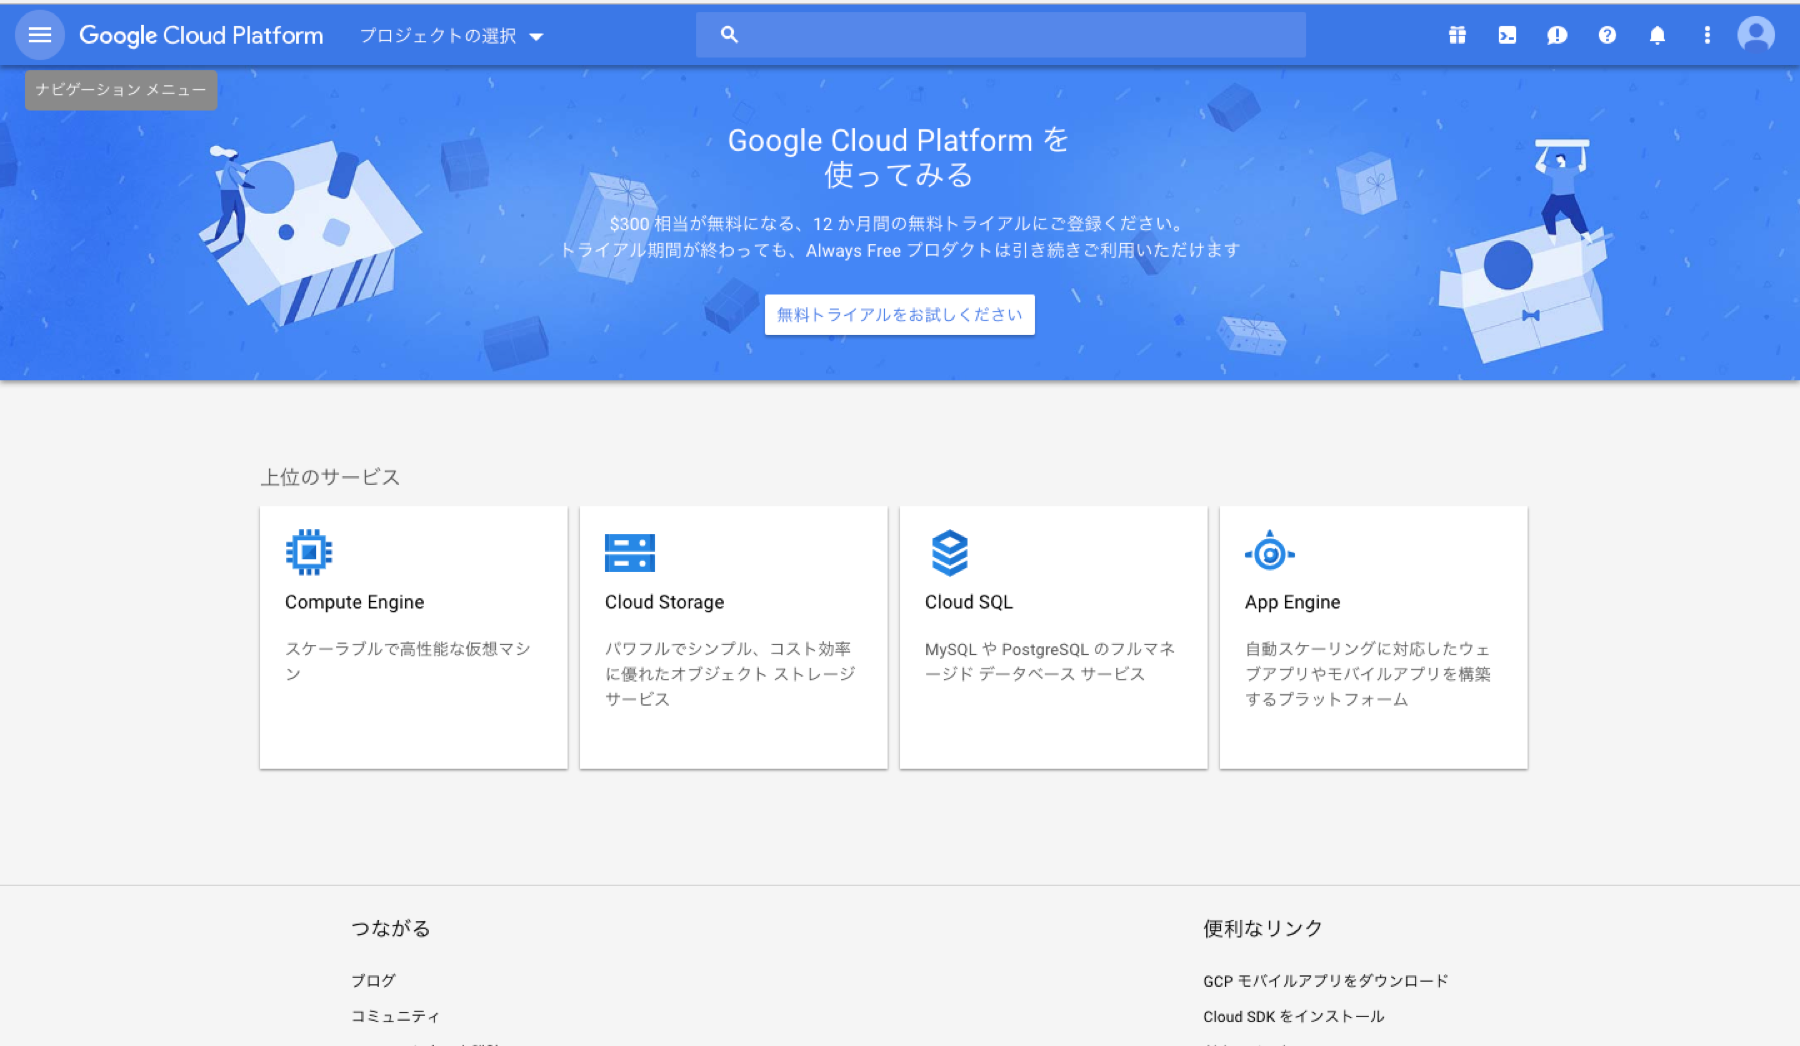Screen dimensions: 1800x1046
Task: Open the help question mark icon
Action: point(1607,35)
